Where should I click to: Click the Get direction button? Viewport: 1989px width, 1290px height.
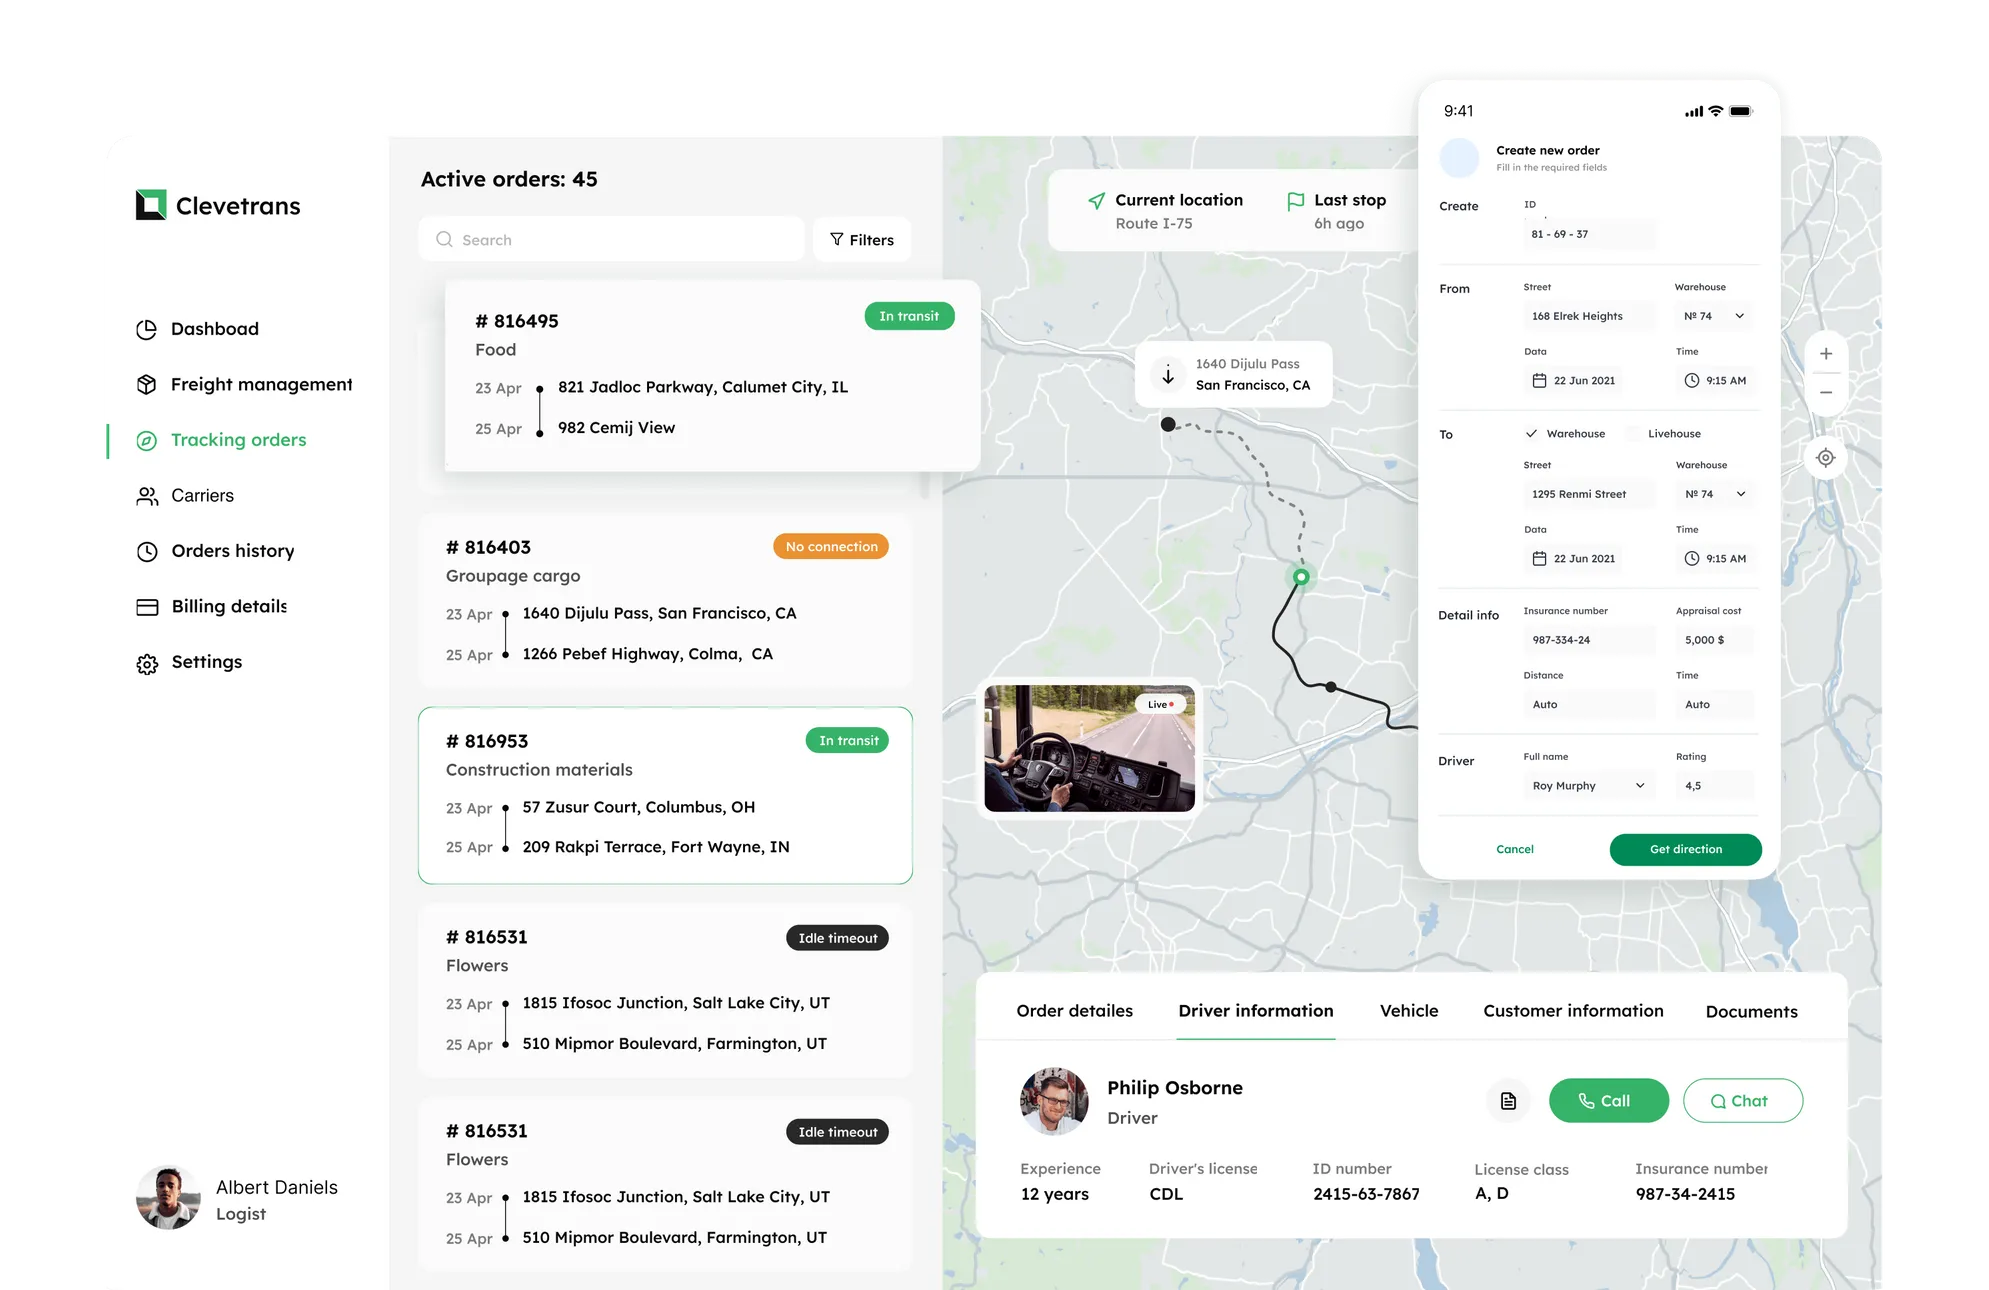click(1685, 848)
